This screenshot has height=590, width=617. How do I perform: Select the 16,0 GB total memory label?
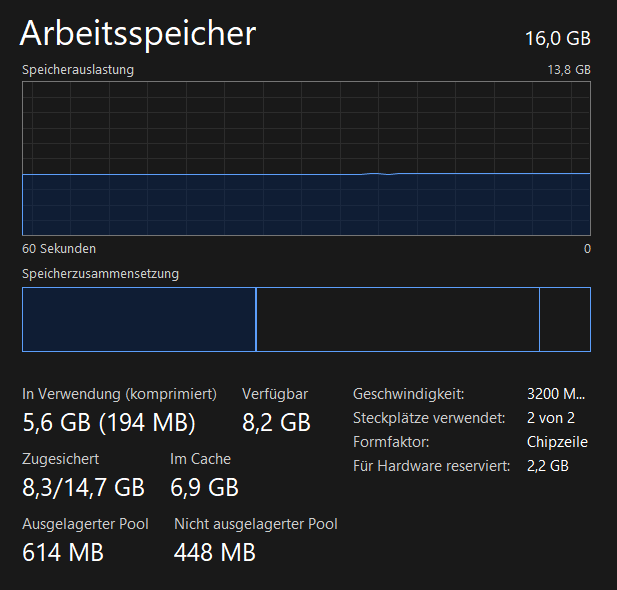557,39
